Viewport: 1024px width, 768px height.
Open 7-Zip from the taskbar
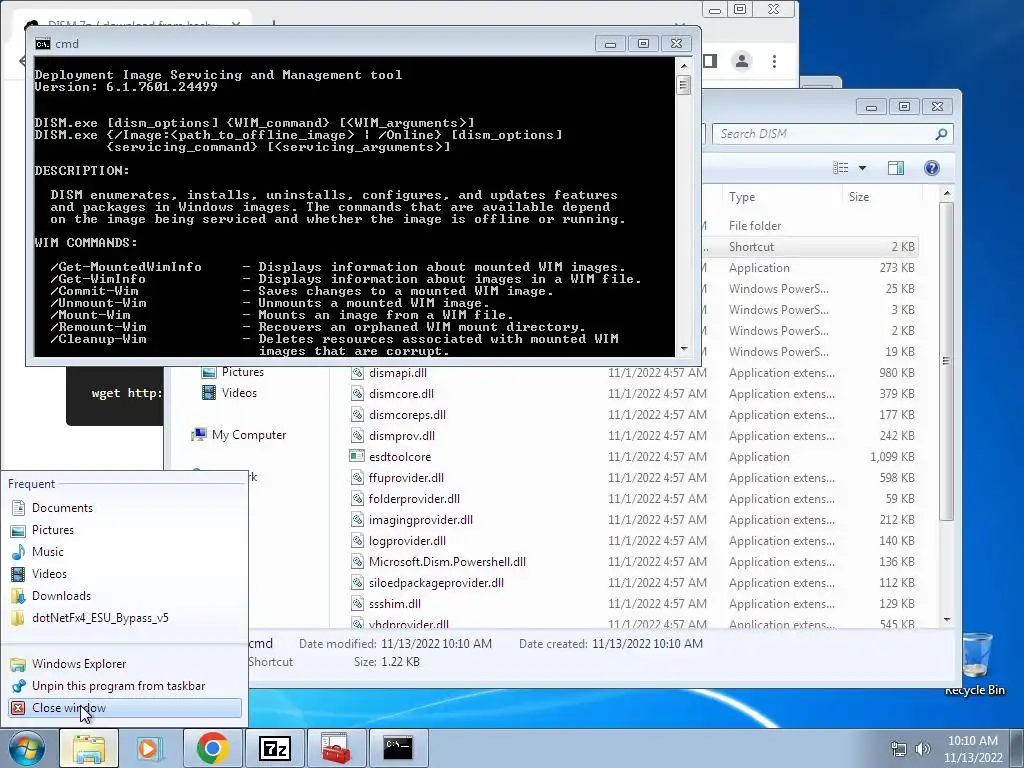[x=274, y=748]
